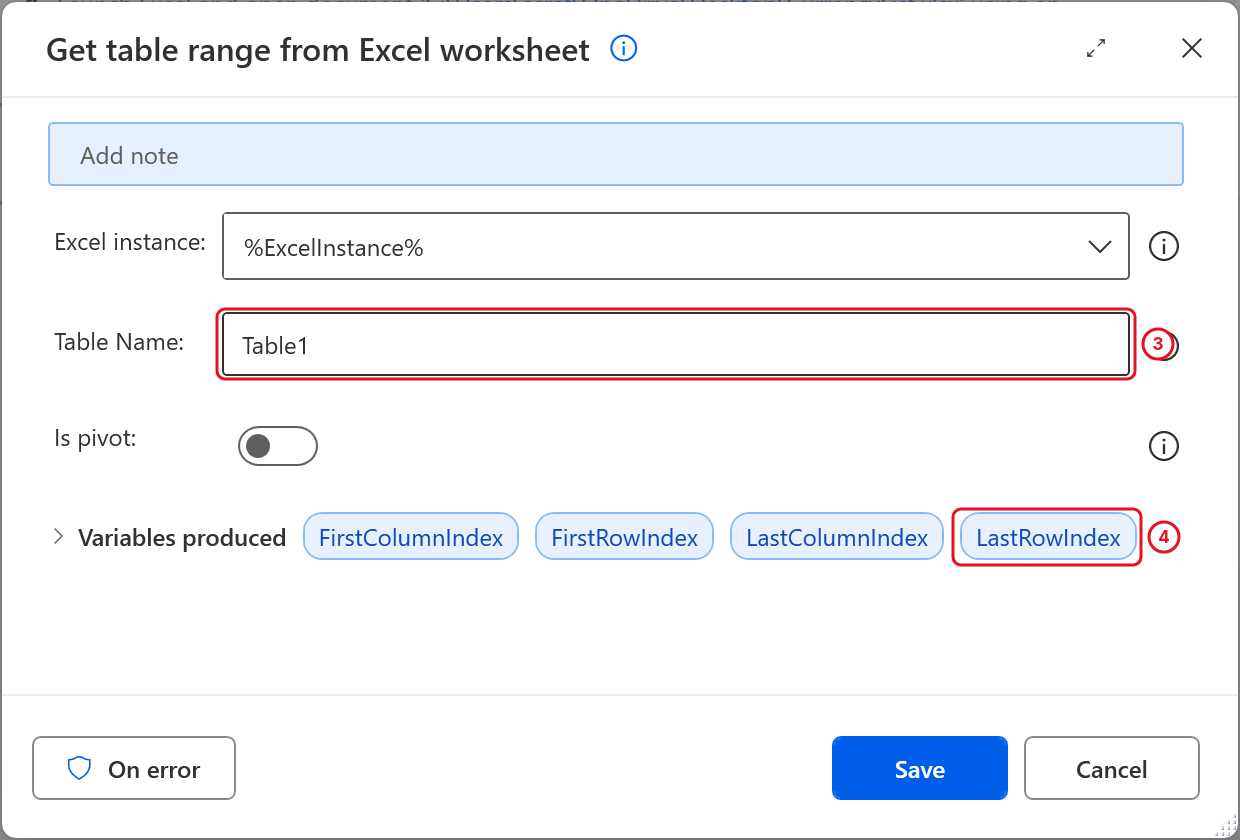The height and width of the screenshot is (840, 1240).
Task: Toggle the Is pivot switch
Action: [x=278, y=446]
